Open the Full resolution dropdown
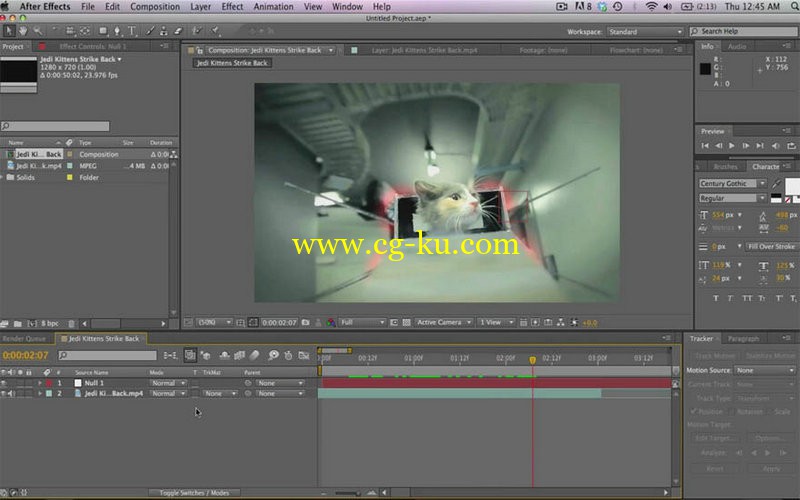 (362, 322)
